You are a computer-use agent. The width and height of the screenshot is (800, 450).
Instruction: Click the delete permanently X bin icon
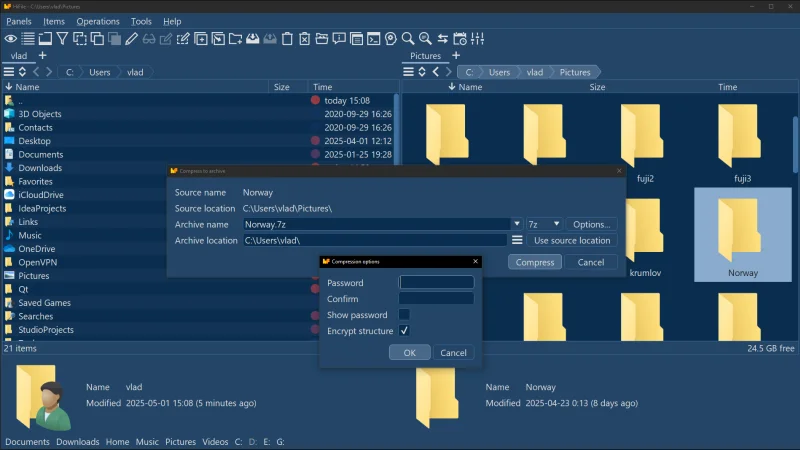pyautogui.click(x=305, y=39)
